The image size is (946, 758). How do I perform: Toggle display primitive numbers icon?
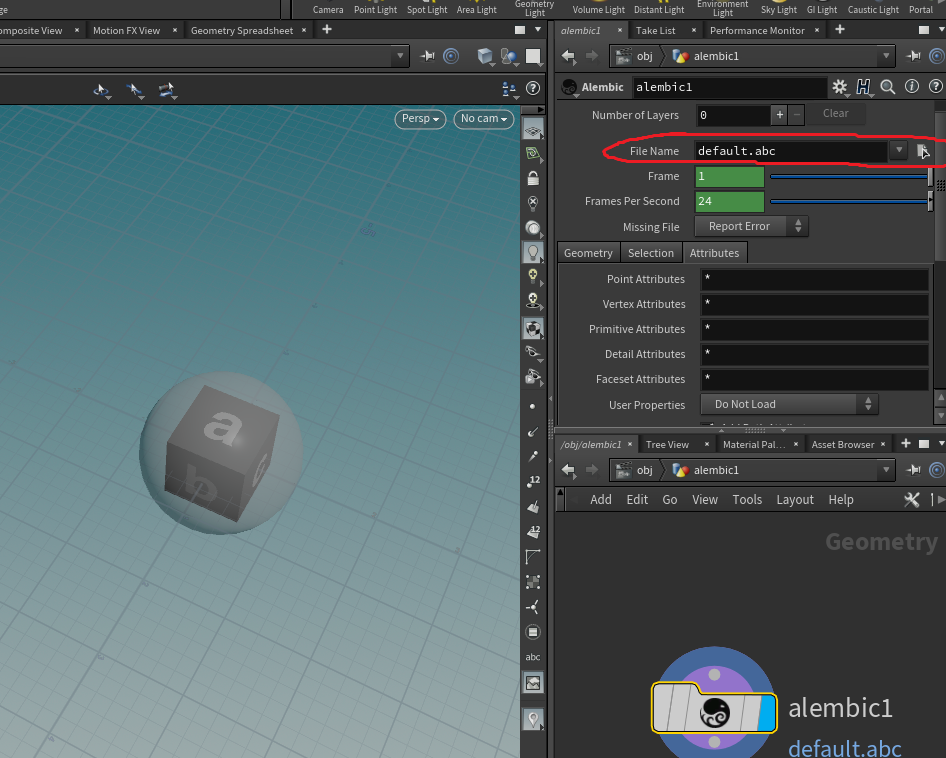(x=533, y=531)
